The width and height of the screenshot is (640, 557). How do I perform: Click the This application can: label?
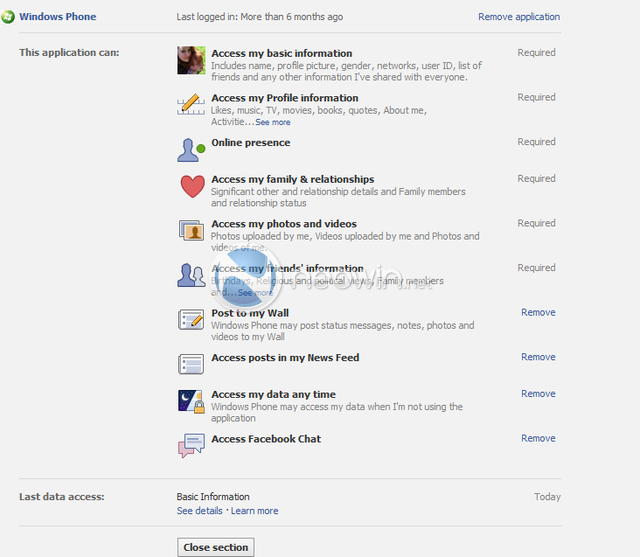pos(69,53)
